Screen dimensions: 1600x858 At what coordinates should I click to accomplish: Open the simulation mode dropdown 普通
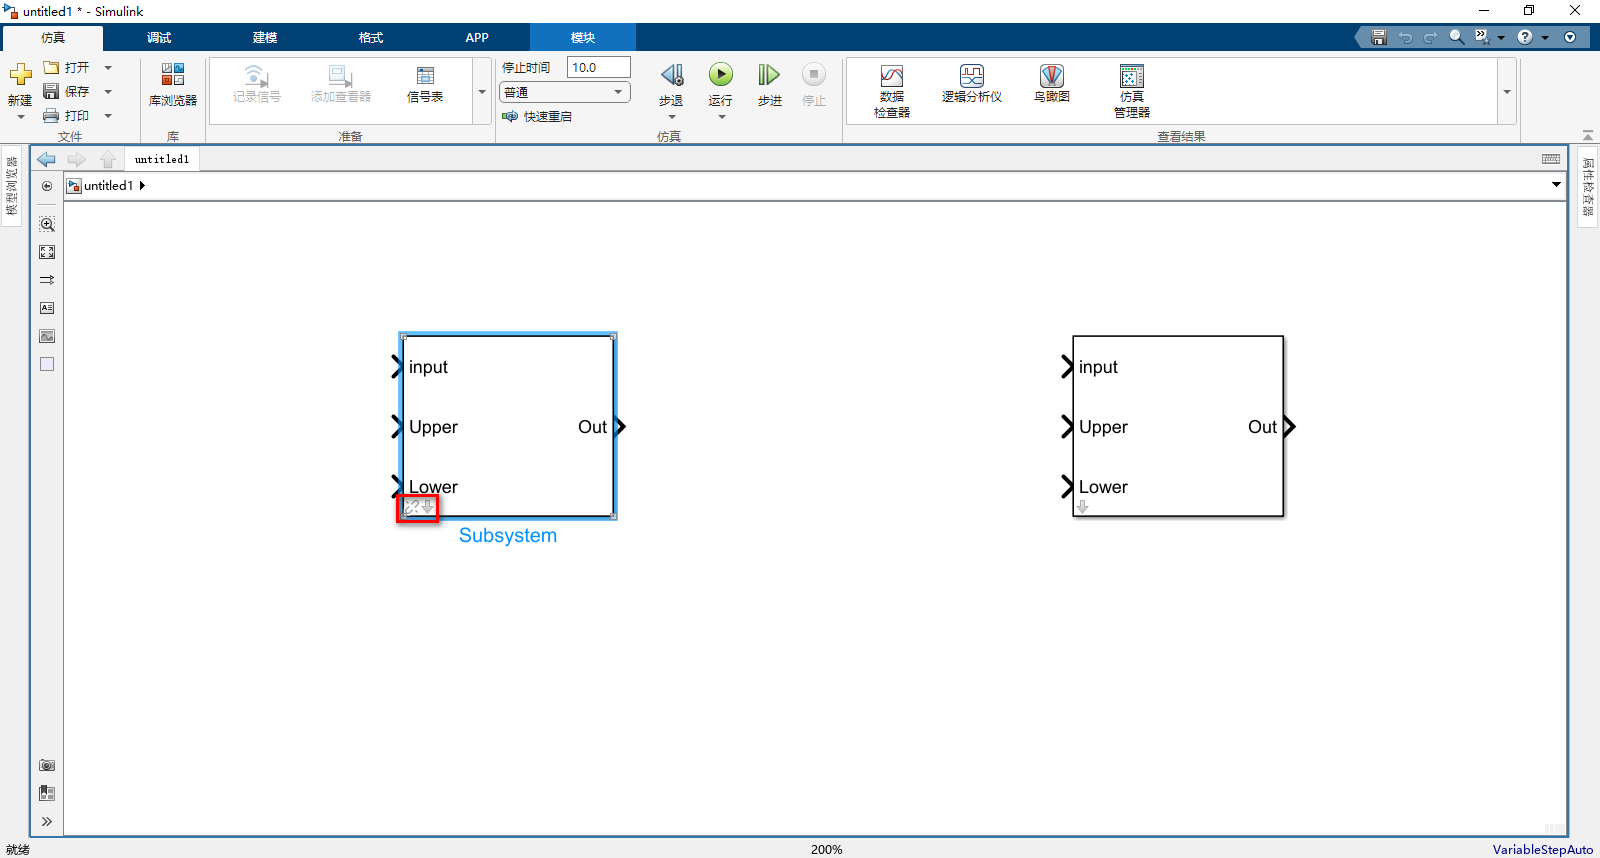[x=565, y=92]
